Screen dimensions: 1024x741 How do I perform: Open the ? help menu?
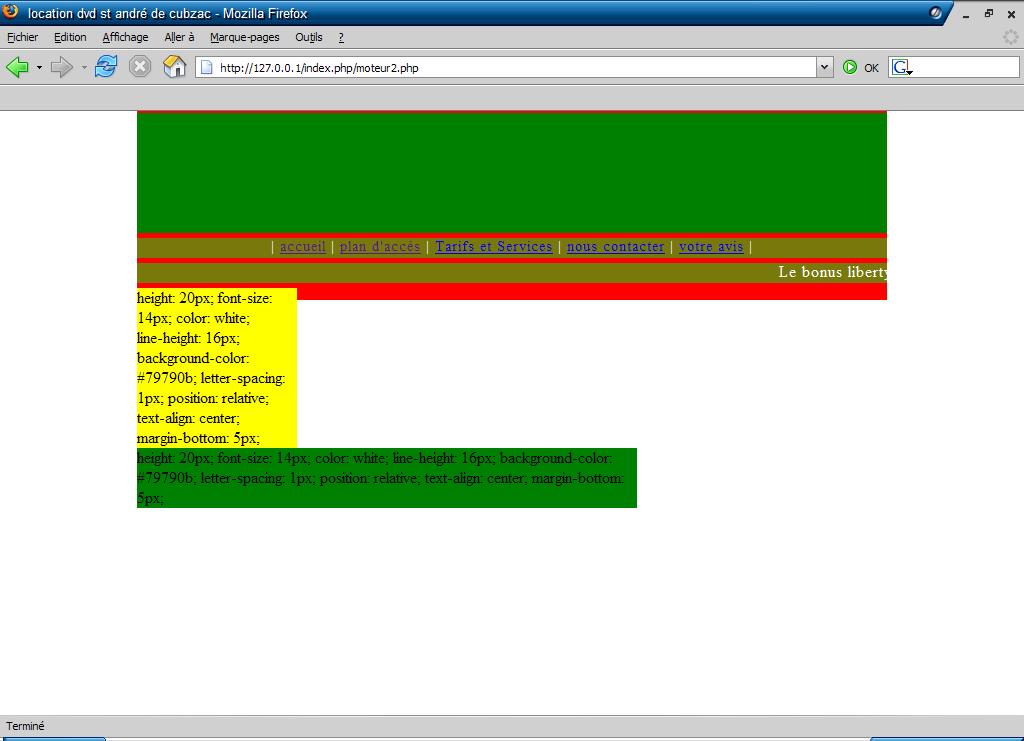coord(341,37)
